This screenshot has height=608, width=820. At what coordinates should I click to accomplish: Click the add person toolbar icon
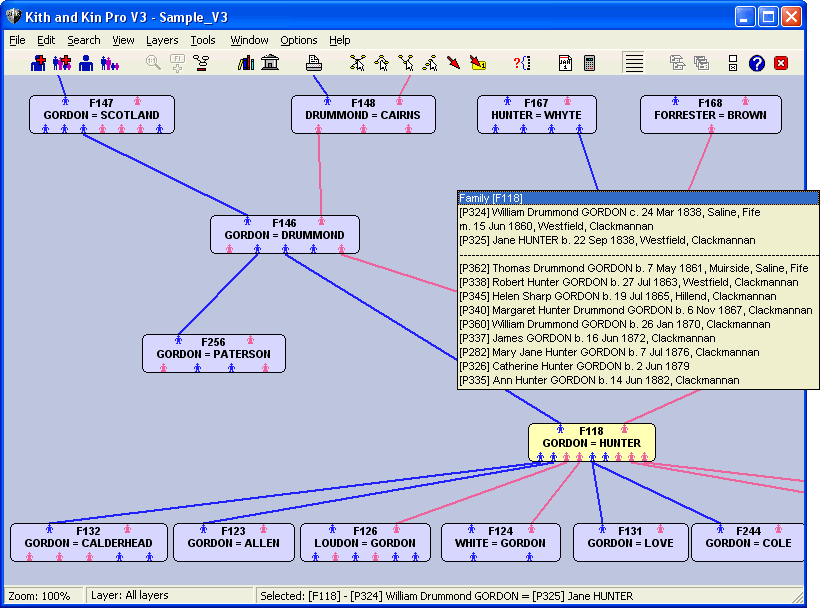(x=38, y=63)
